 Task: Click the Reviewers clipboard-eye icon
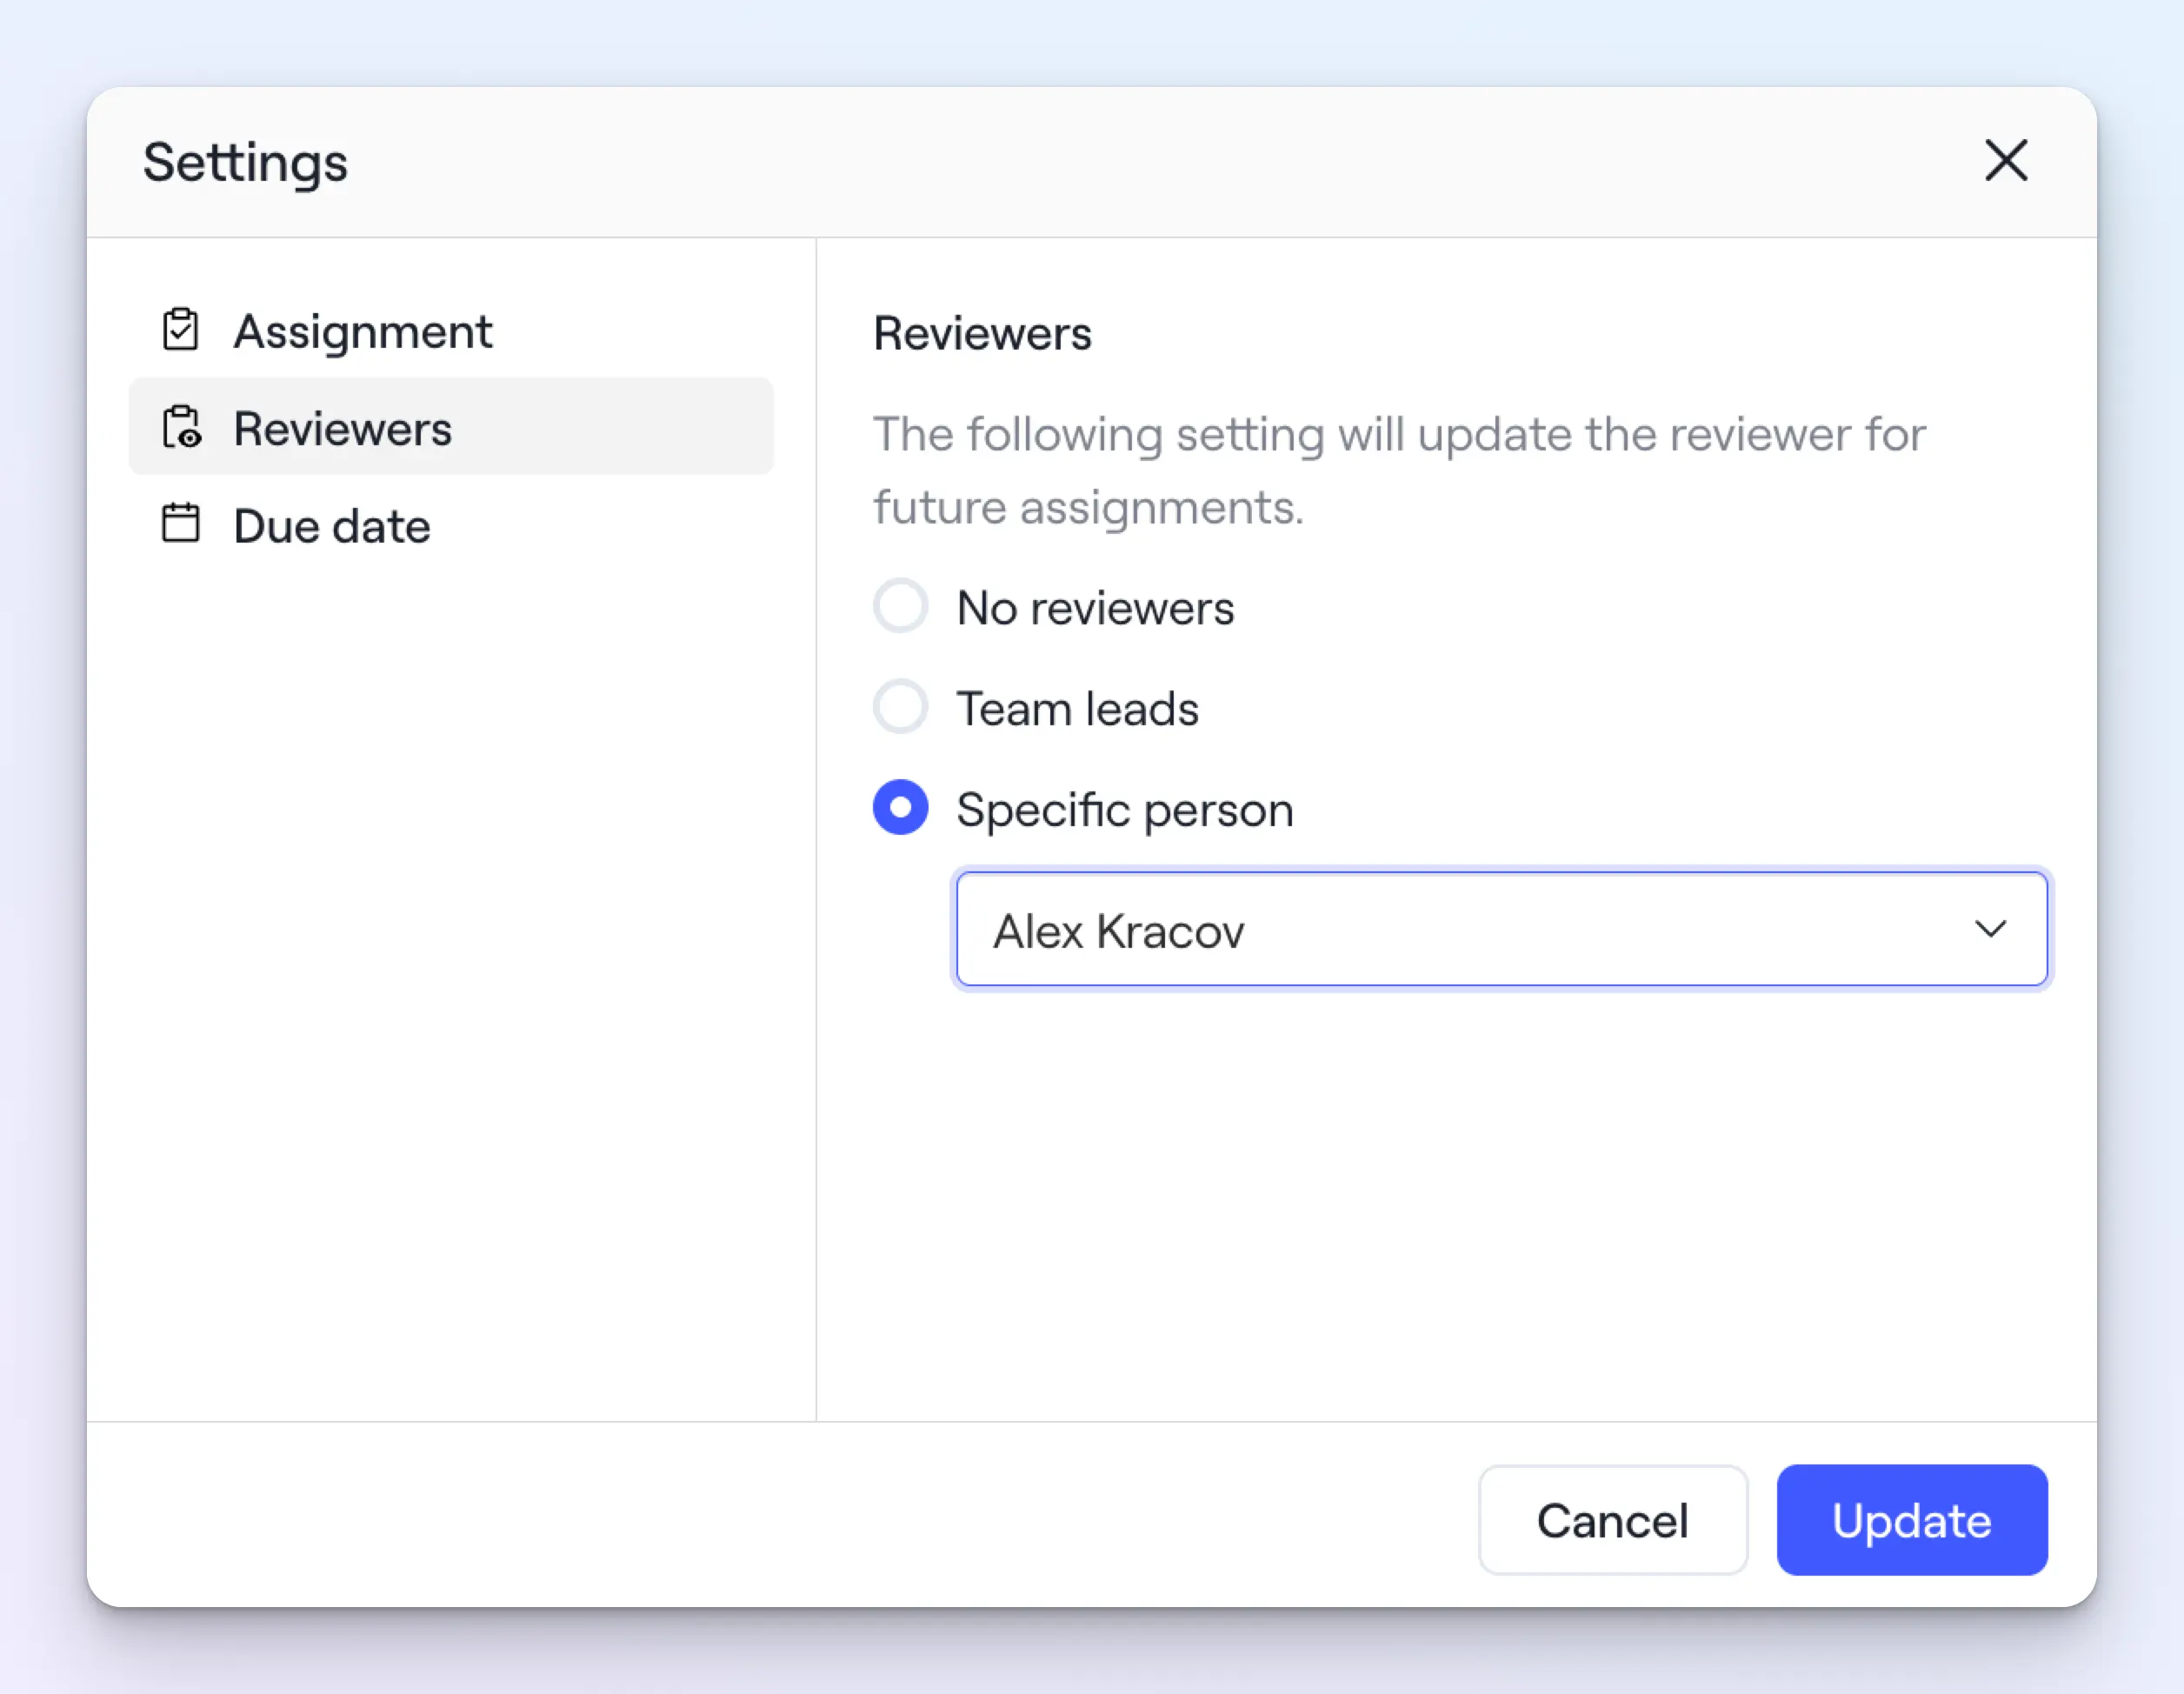(181, 427)
